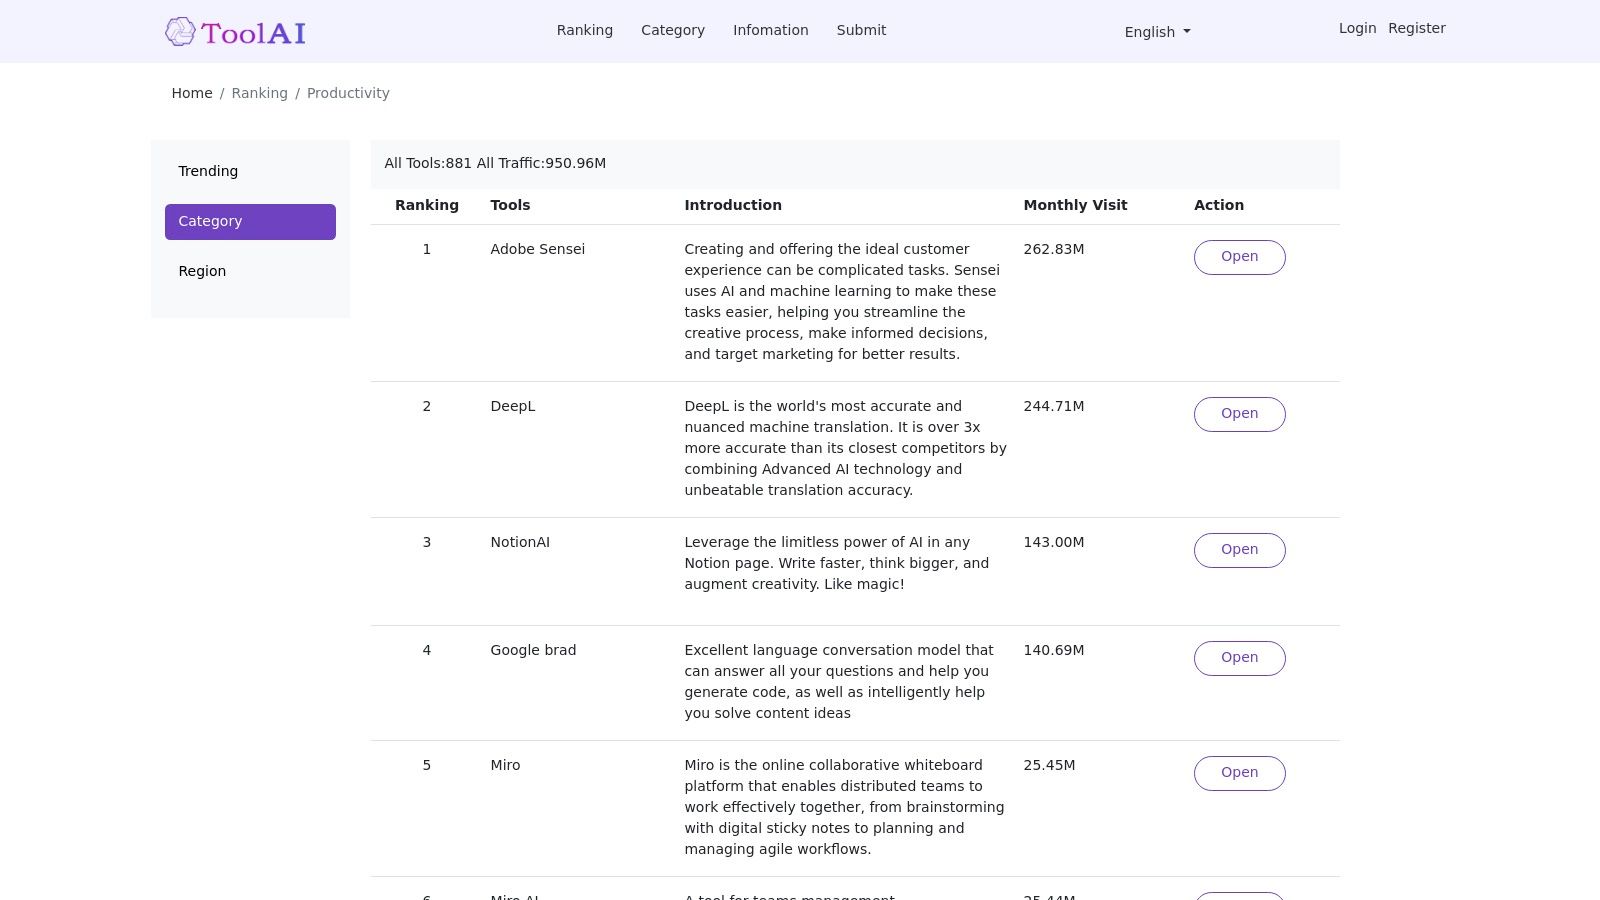The height and width of the screenshot is (900, 1600).
Task: Click the Adobe Sensei introduction text
Action: point(842,302)
